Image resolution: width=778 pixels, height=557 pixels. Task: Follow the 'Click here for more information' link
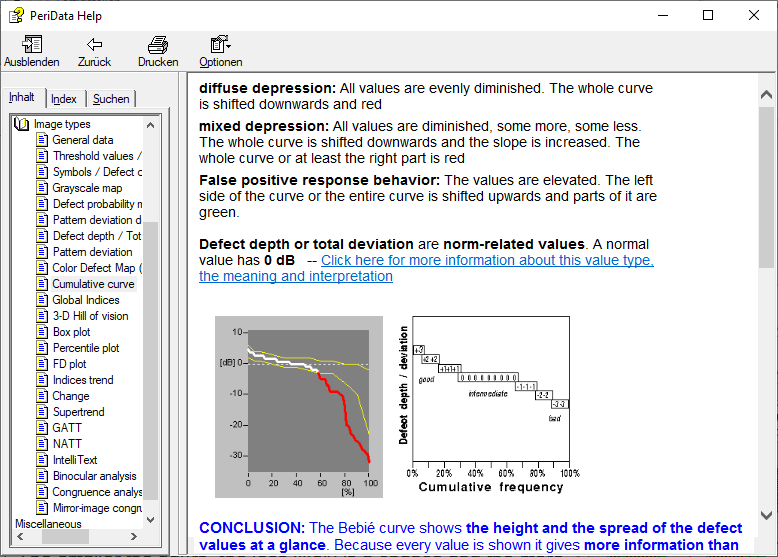pos(426,268)
